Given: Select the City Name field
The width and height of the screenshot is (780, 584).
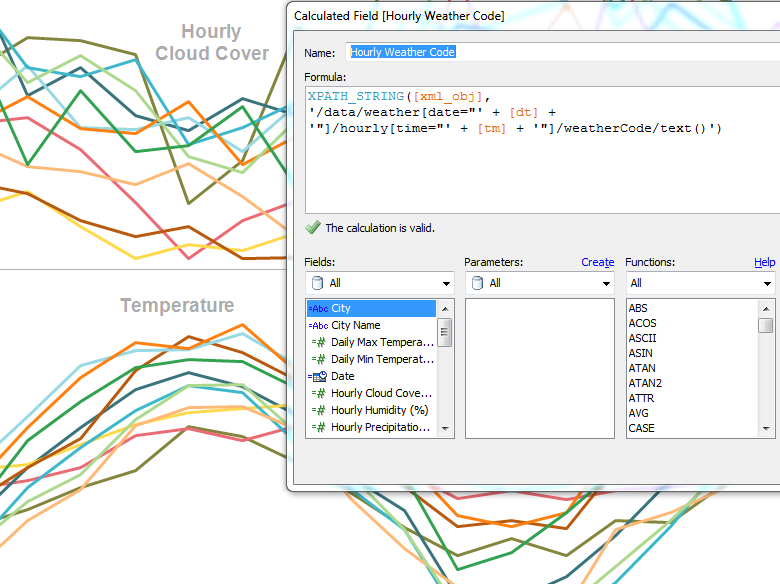Looking at the screenshot, I should click(x=371, y=325).
